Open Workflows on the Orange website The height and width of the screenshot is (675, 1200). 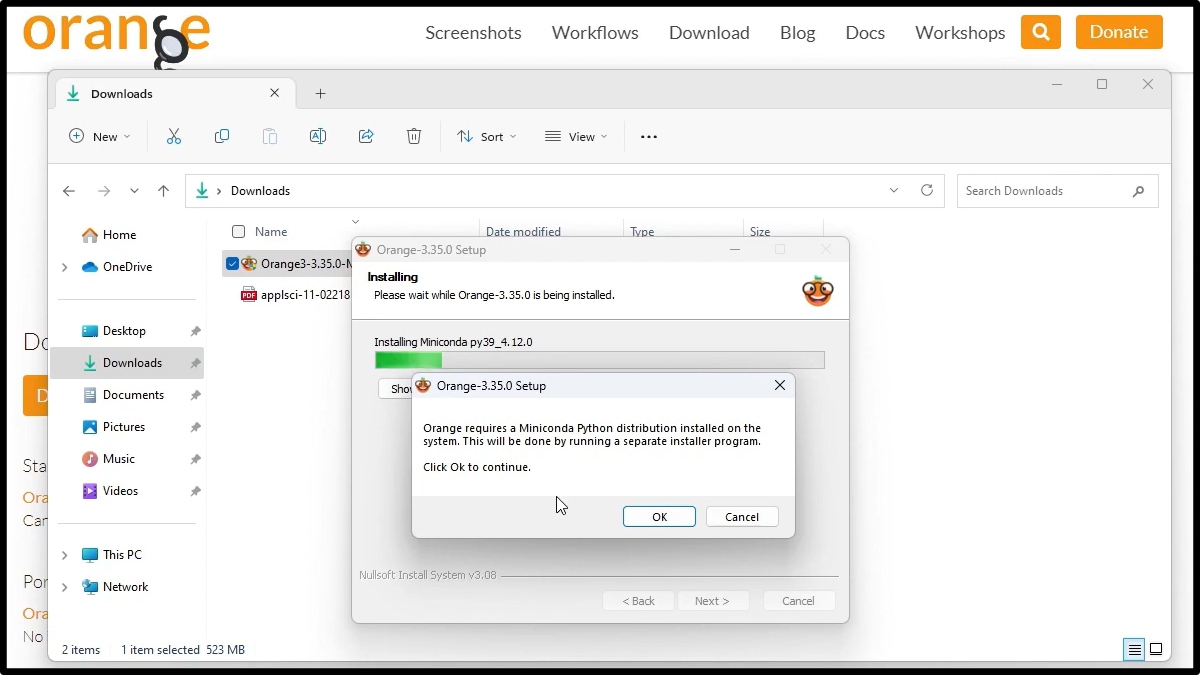click(595, 33)
